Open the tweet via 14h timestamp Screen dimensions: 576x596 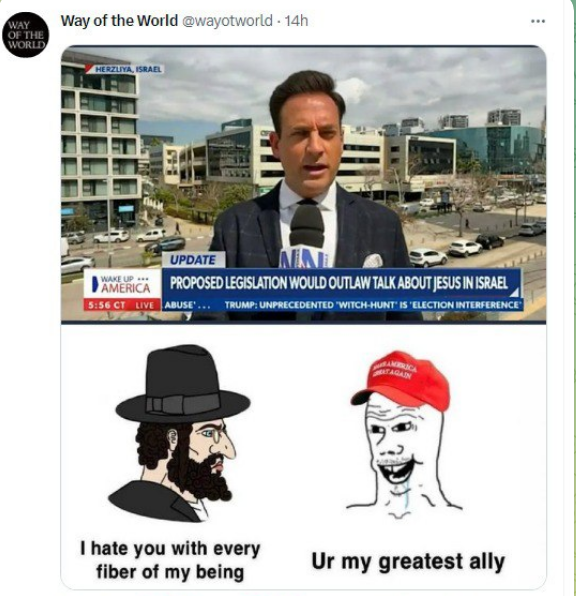click(x=297, y=21)
